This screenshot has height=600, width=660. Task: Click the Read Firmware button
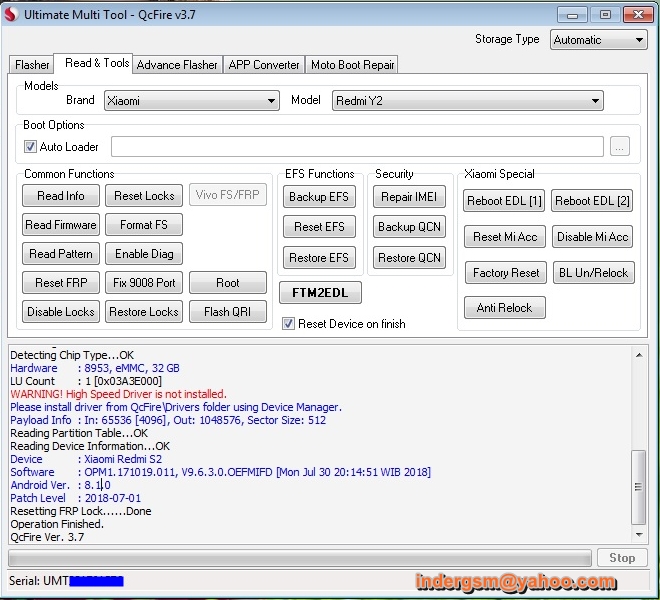coord(61,225)
